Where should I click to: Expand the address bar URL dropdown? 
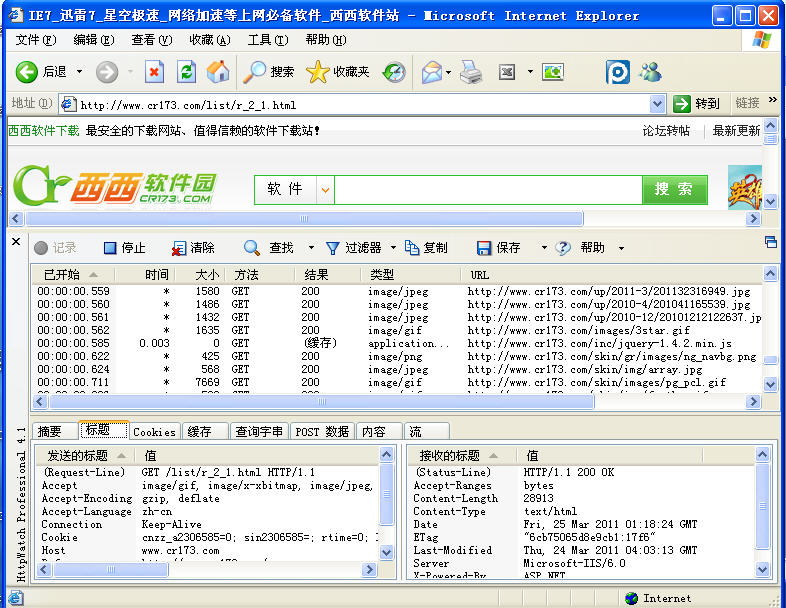click(x=657, y=104)
